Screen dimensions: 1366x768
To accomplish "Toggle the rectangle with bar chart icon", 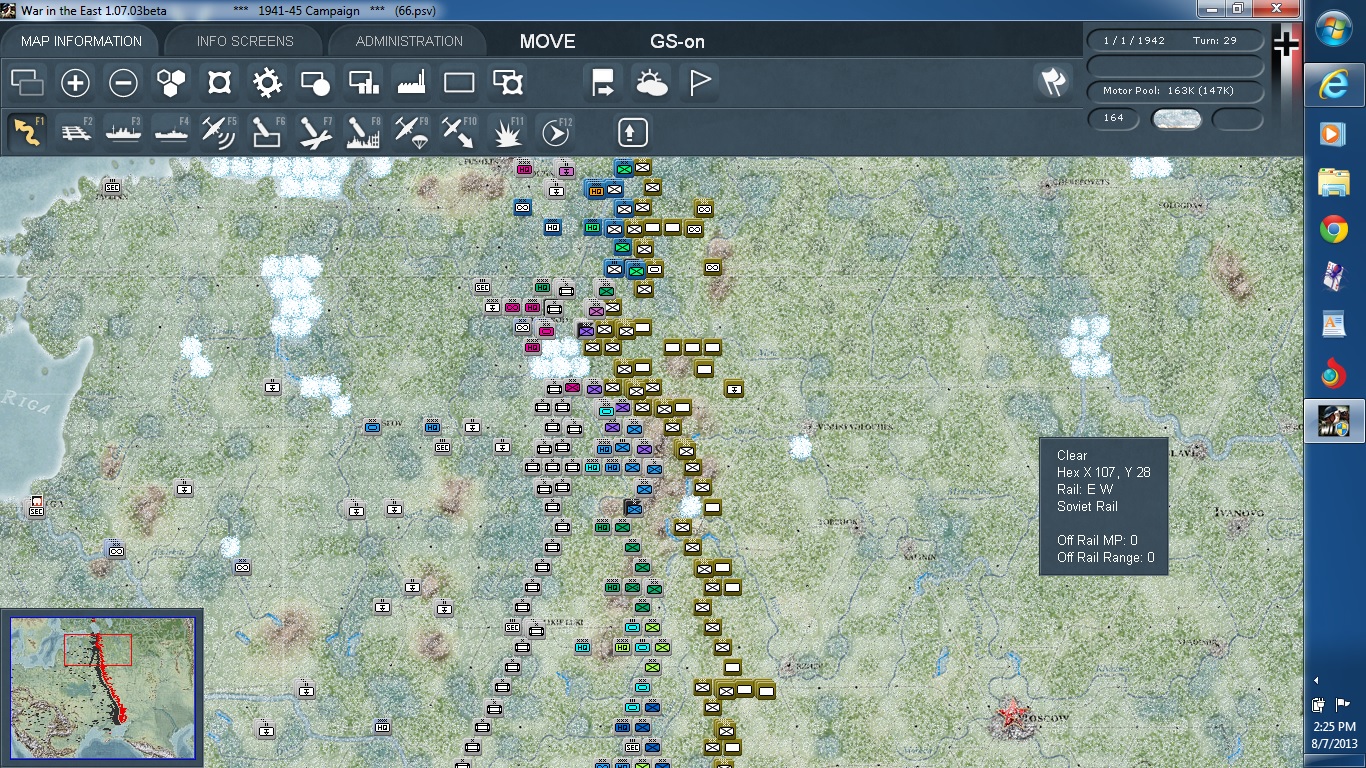I will [x=363, y=82].
